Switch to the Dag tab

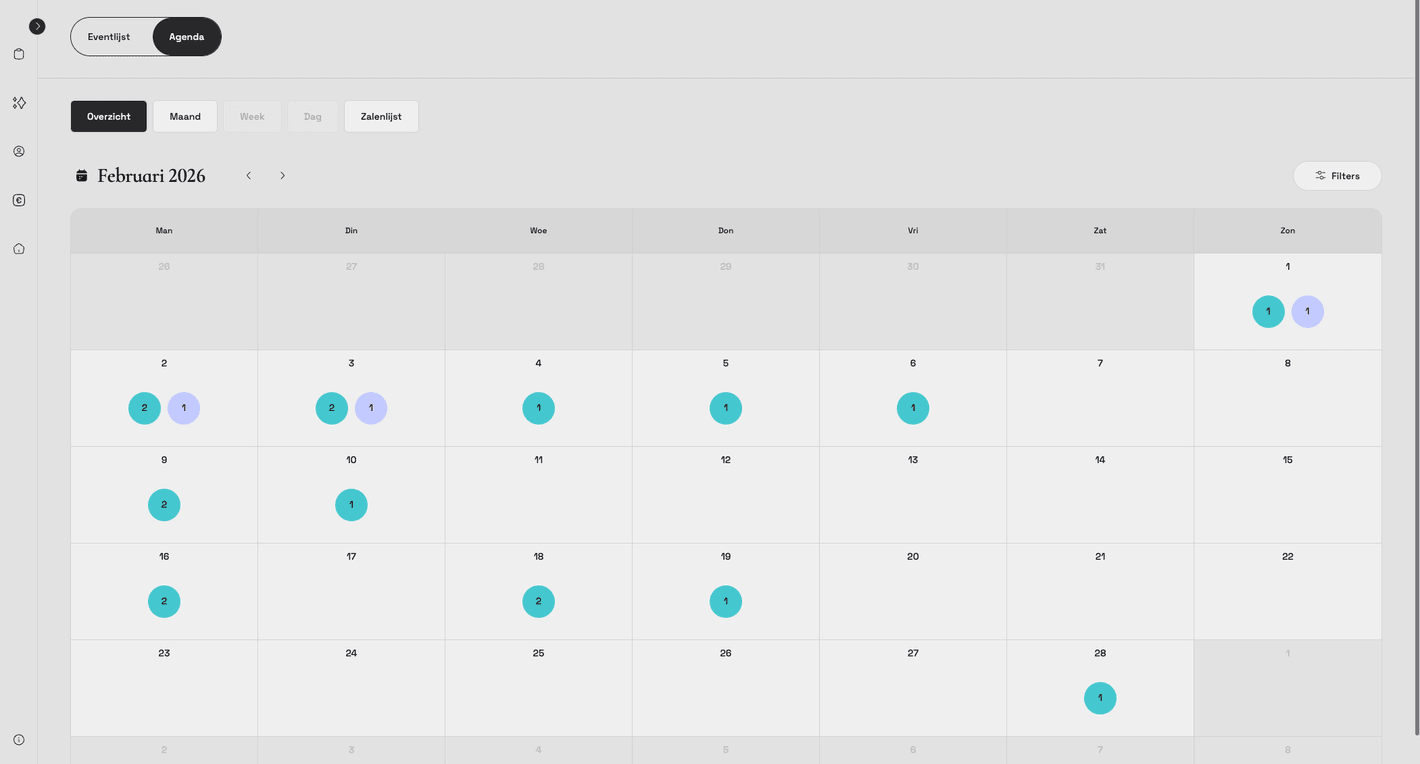click(313, 117)
